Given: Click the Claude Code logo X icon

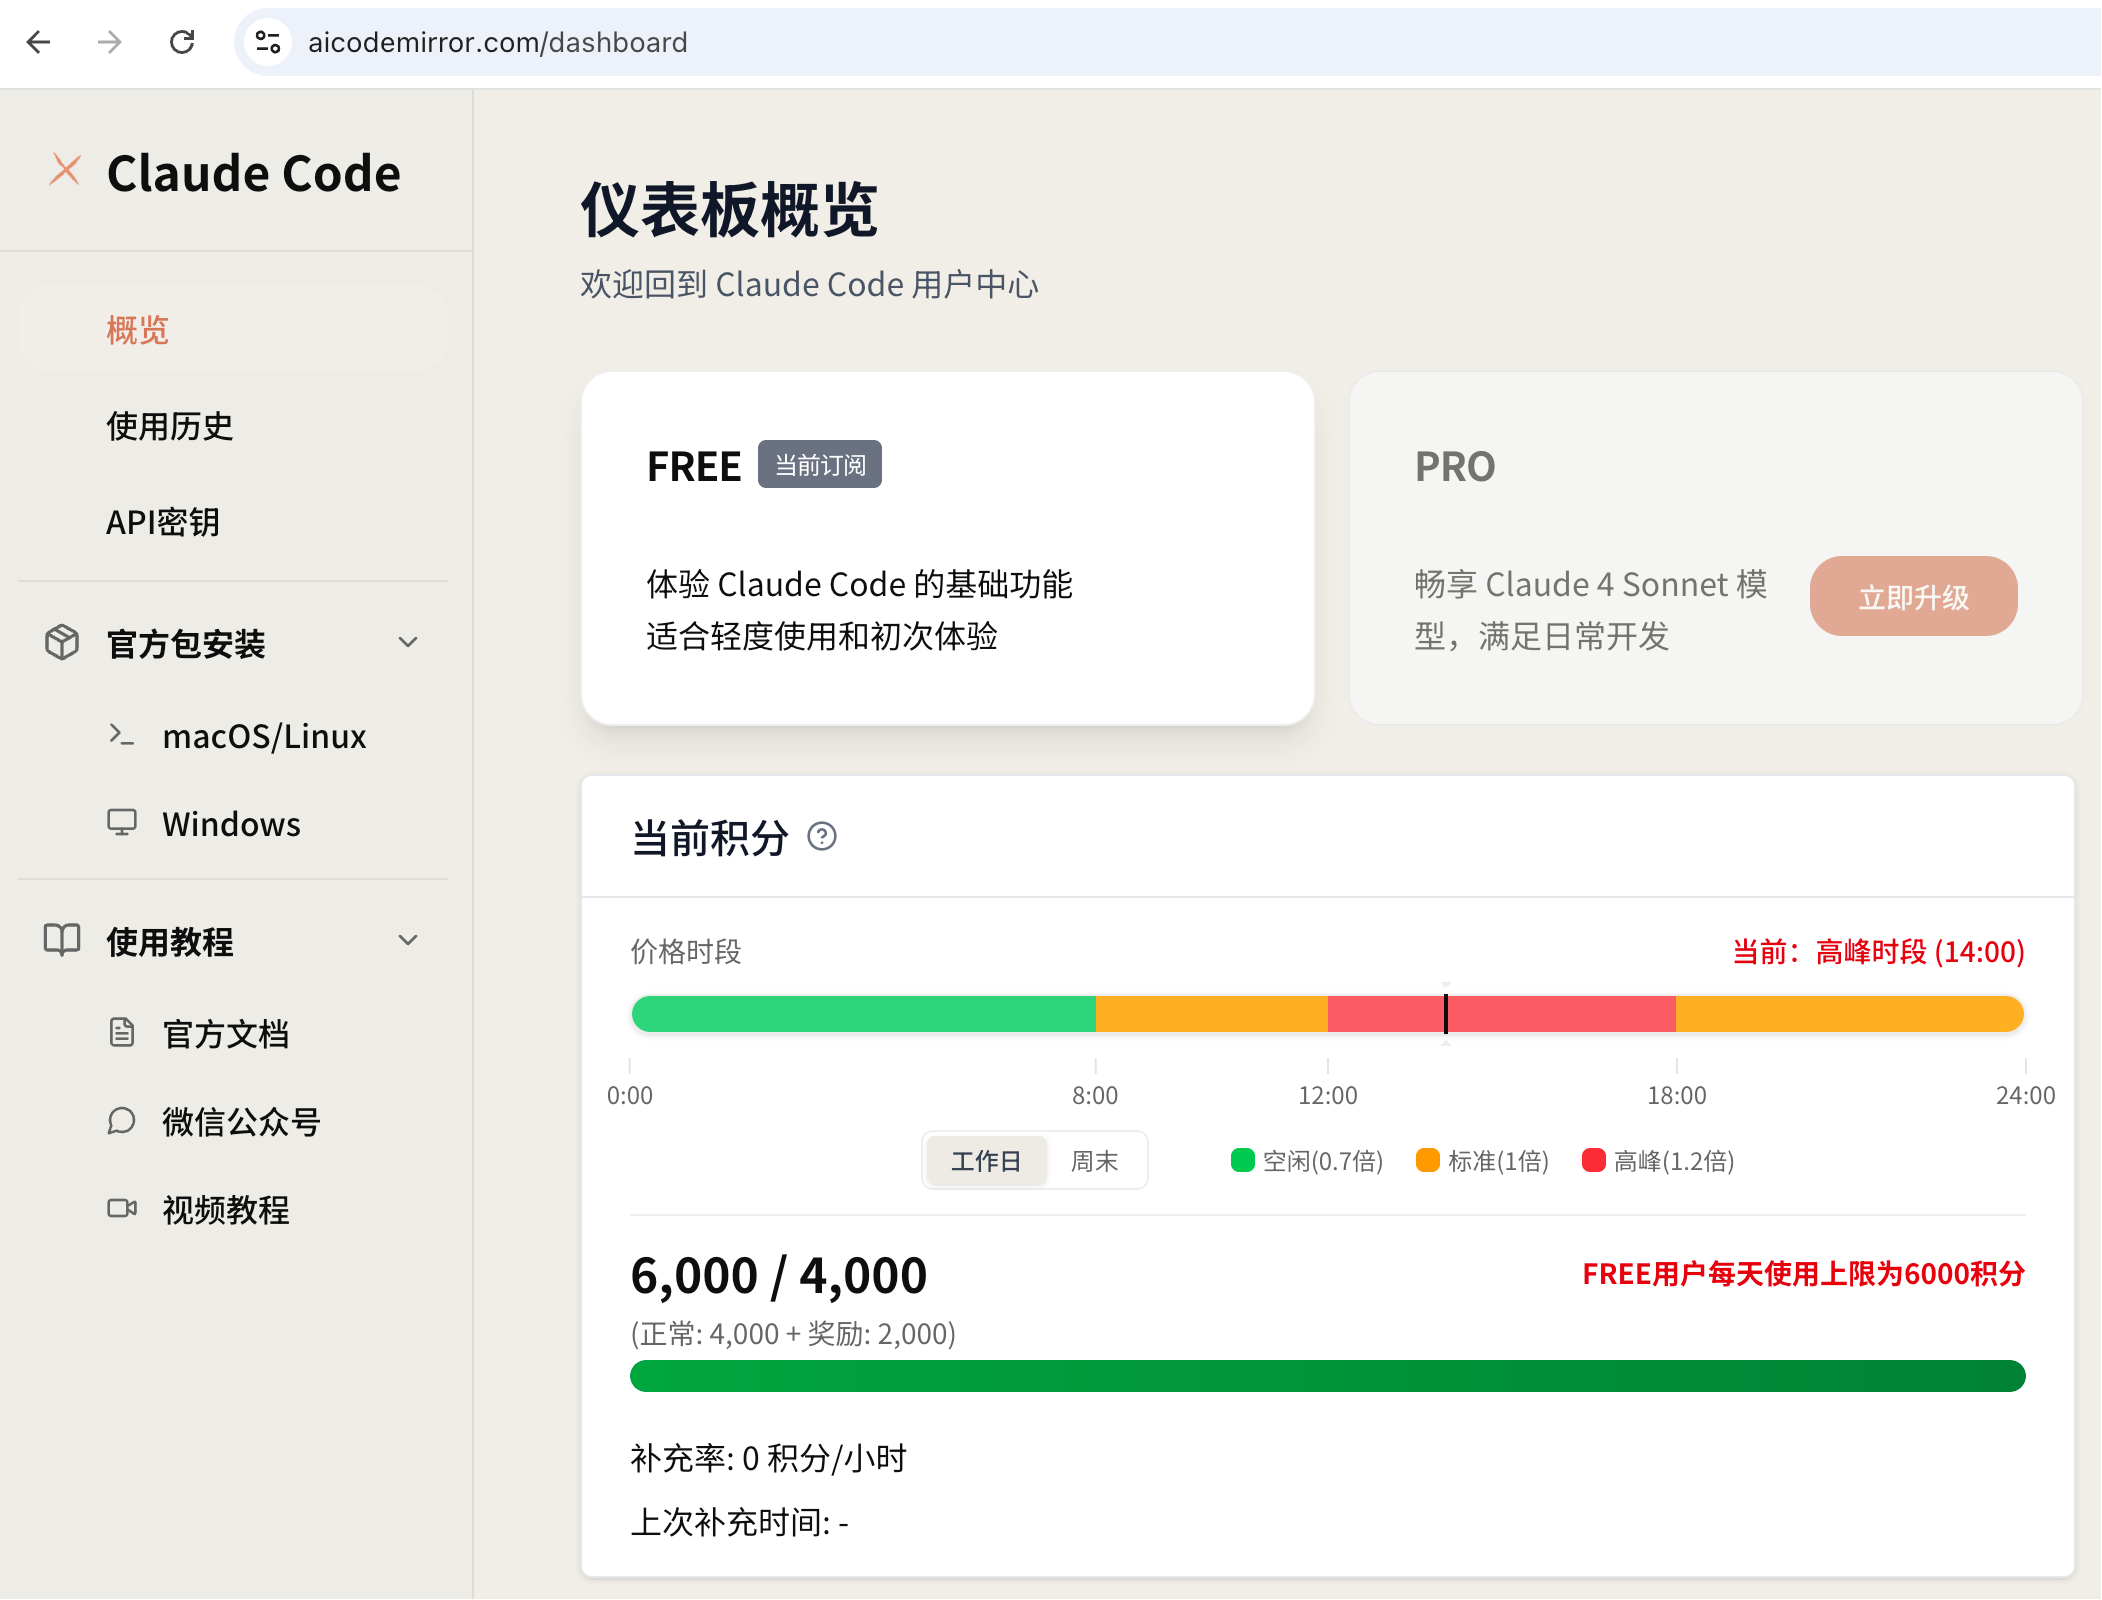Looking at the screenshot, I should [x=65, y=170].
